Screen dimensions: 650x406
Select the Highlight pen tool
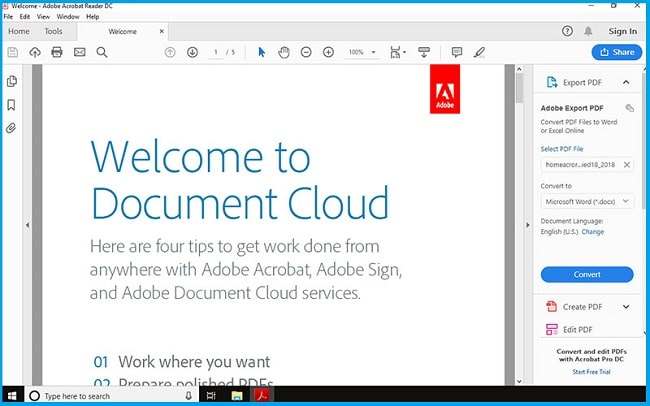coord(479,52)
